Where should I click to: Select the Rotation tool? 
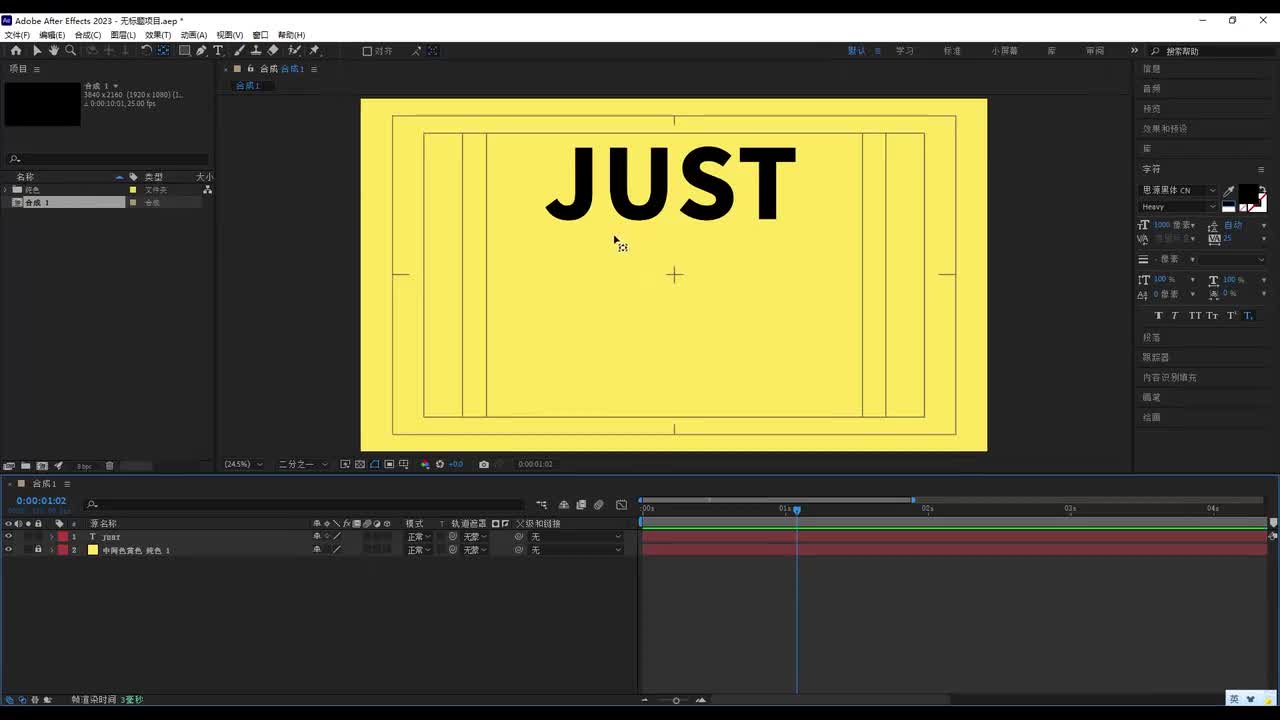(x=146, y=50)
